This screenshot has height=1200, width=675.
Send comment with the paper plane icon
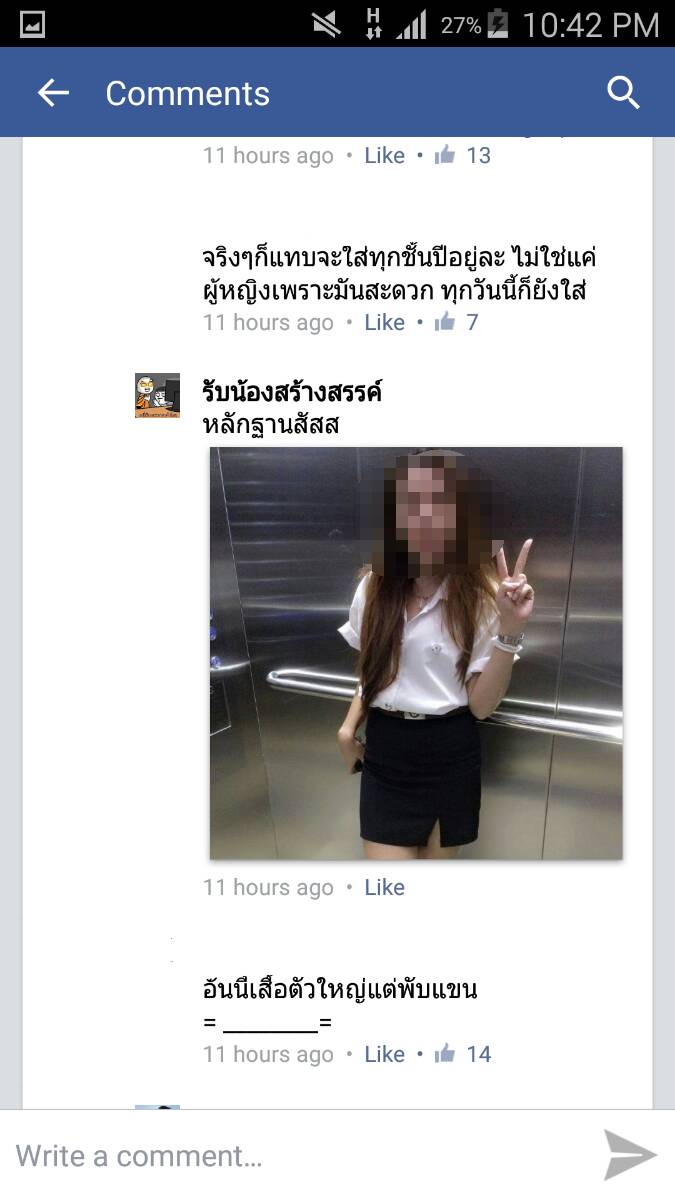tap(630, 1155)
